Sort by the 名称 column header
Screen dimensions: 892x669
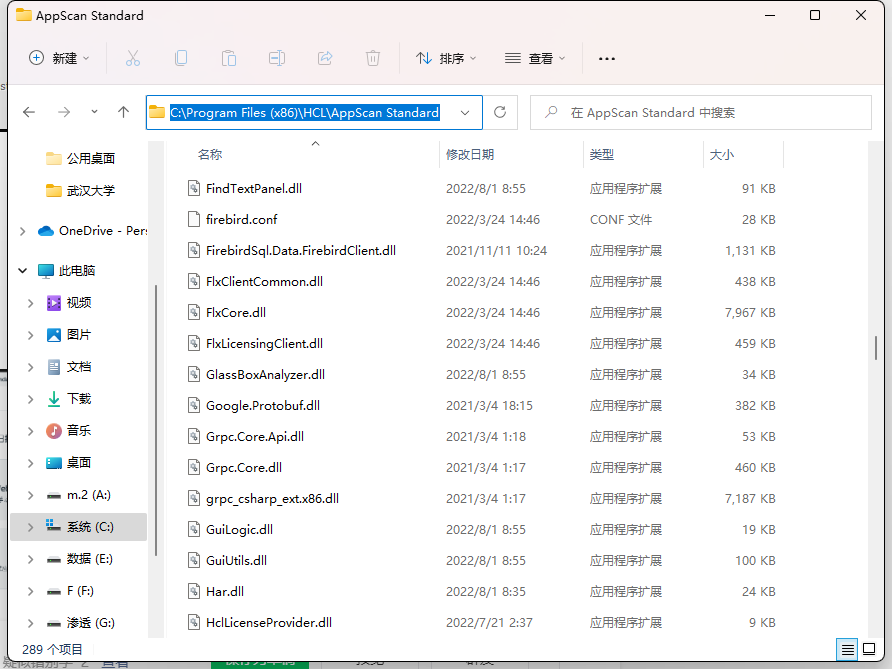(210, 155)
